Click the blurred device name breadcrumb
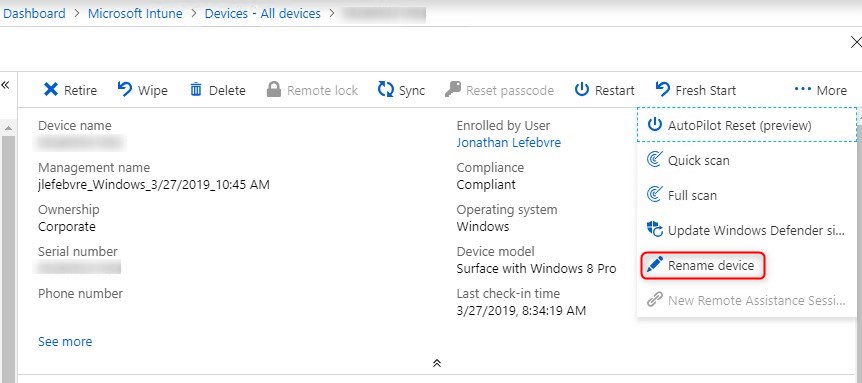The image size is (862, 383). click(x=383, y=13)
